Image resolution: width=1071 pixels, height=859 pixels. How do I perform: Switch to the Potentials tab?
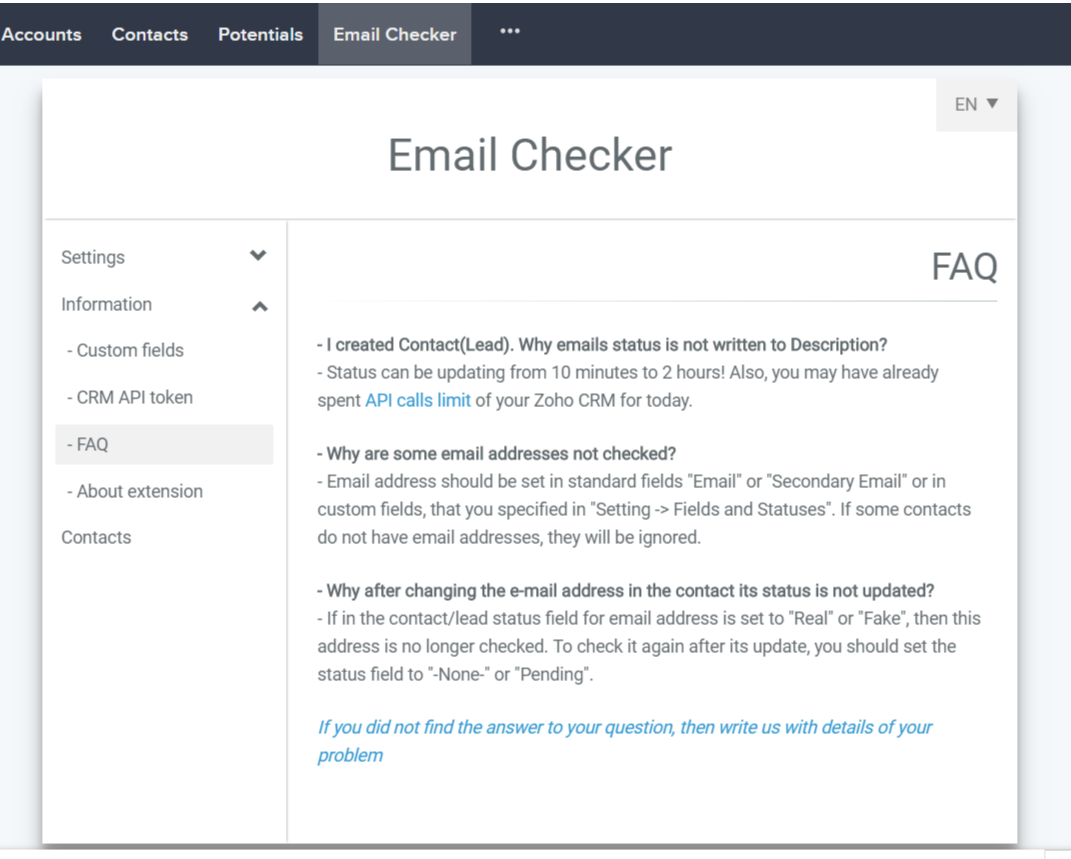(x=260, y=33)
